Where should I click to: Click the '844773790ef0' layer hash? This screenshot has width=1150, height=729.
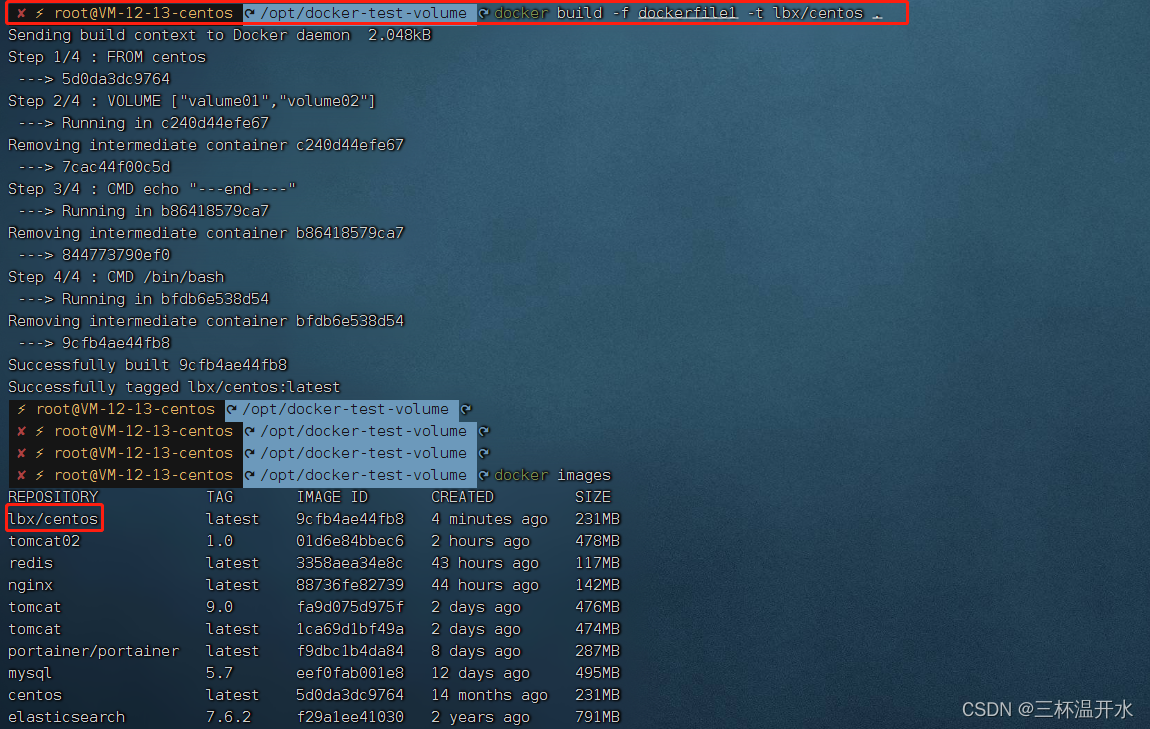click(116, 255)
